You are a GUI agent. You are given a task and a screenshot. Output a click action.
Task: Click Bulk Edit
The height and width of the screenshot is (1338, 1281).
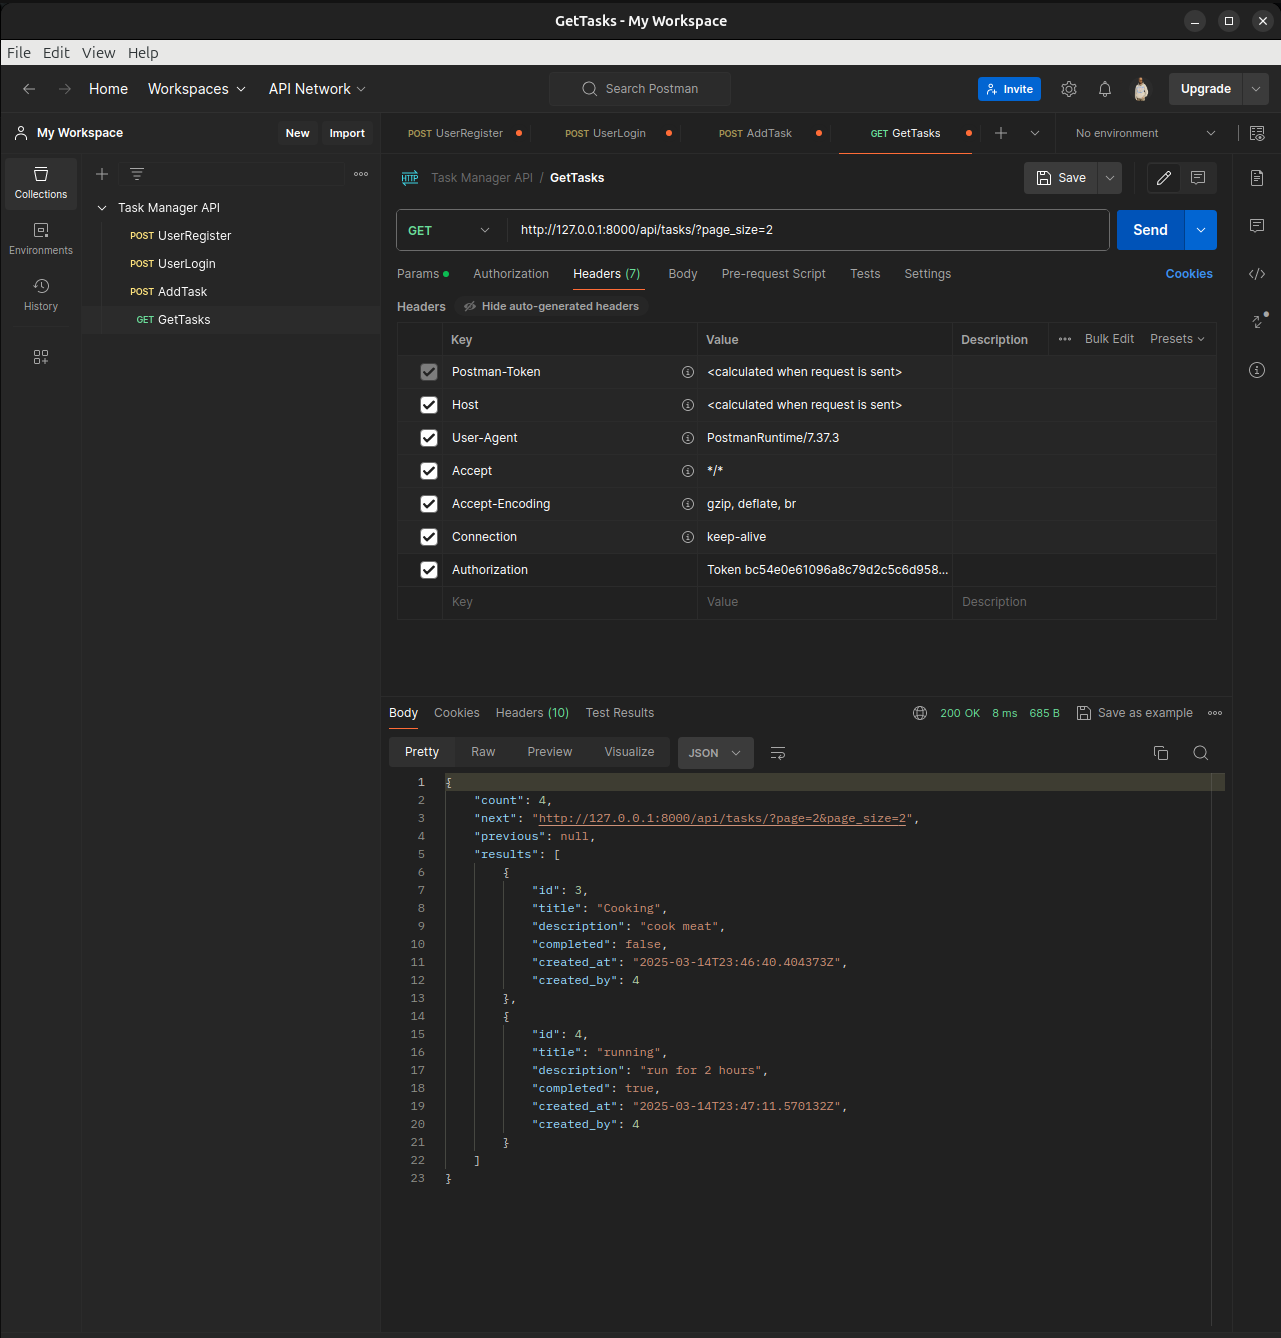pos(1109,339)
